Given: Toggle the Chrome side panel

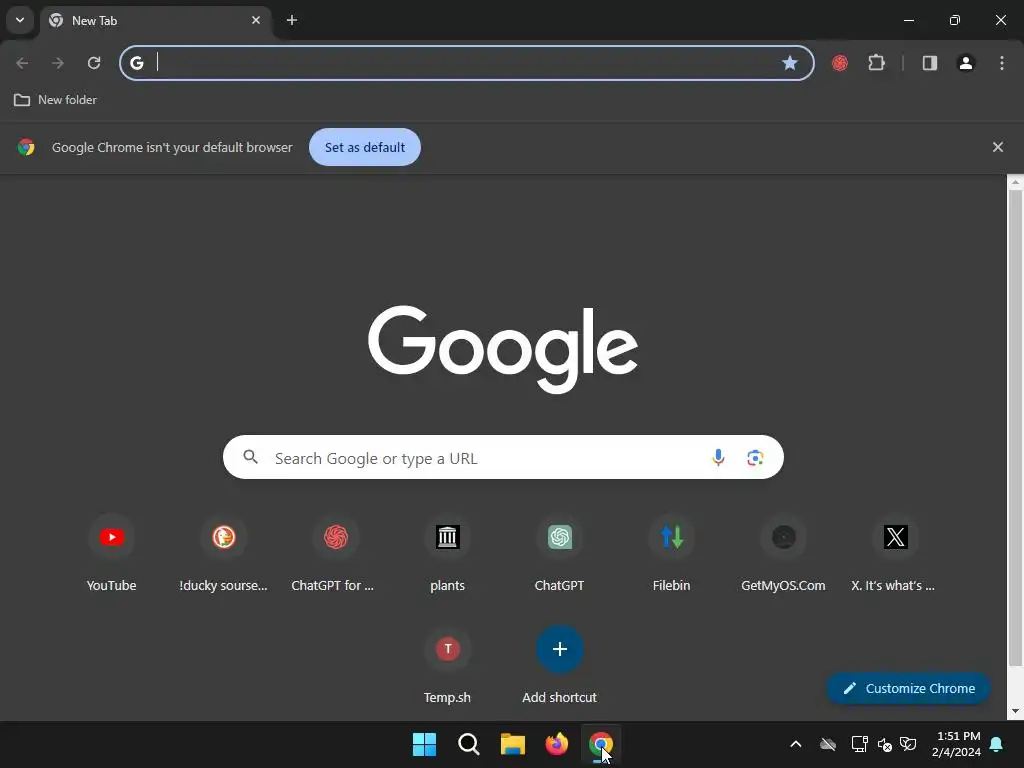Looking at the screenshot, I should [x=929, y=63].
